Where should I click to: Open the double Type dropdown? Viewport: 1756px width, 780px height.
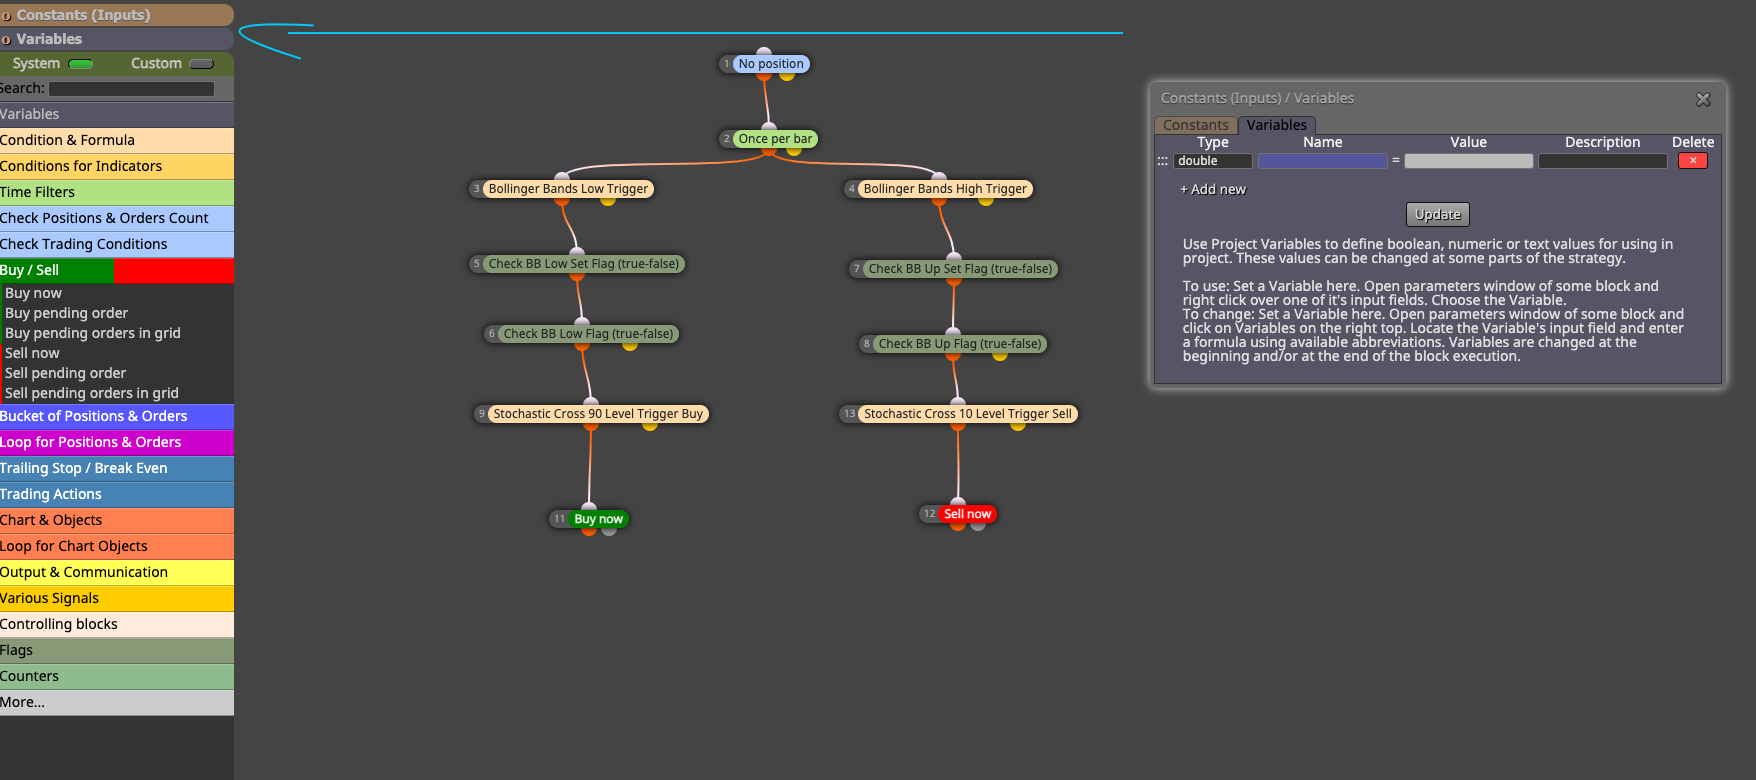coord(1213,161)
